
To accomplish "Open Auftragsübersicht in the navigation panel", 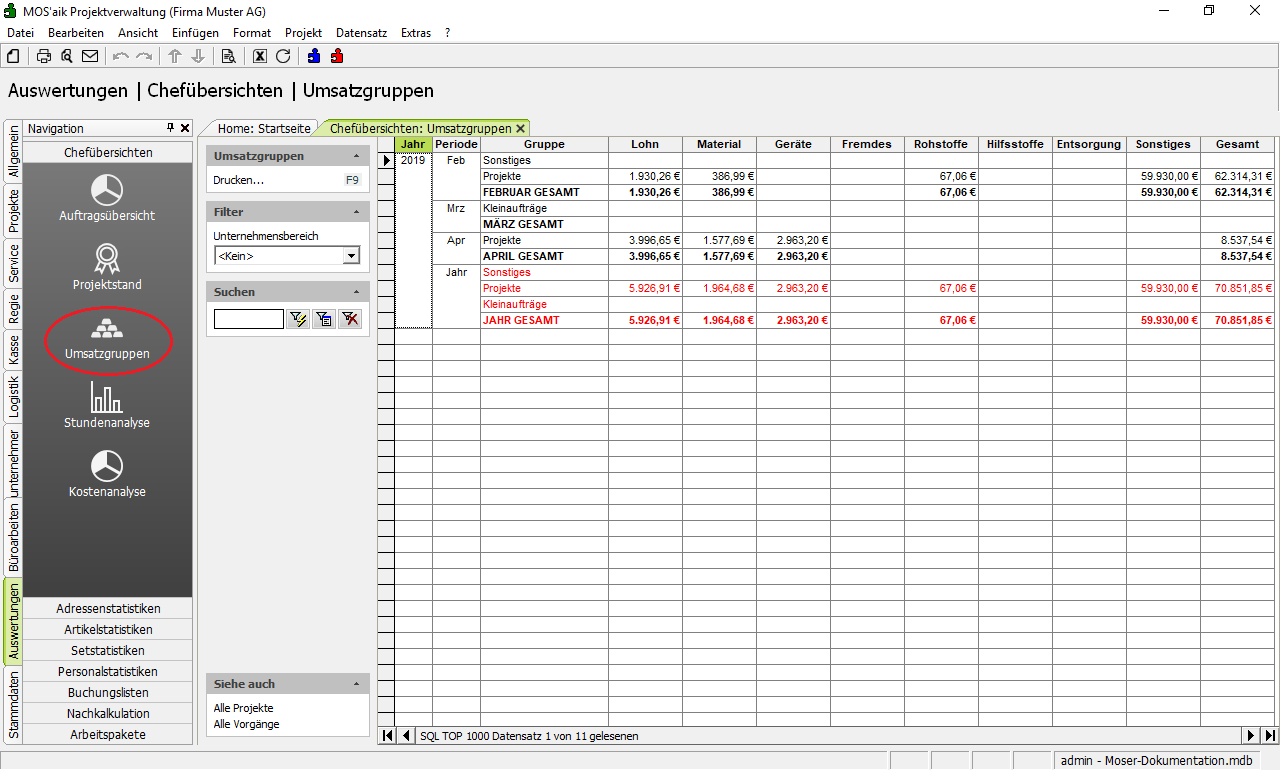I will coord(107,197).
